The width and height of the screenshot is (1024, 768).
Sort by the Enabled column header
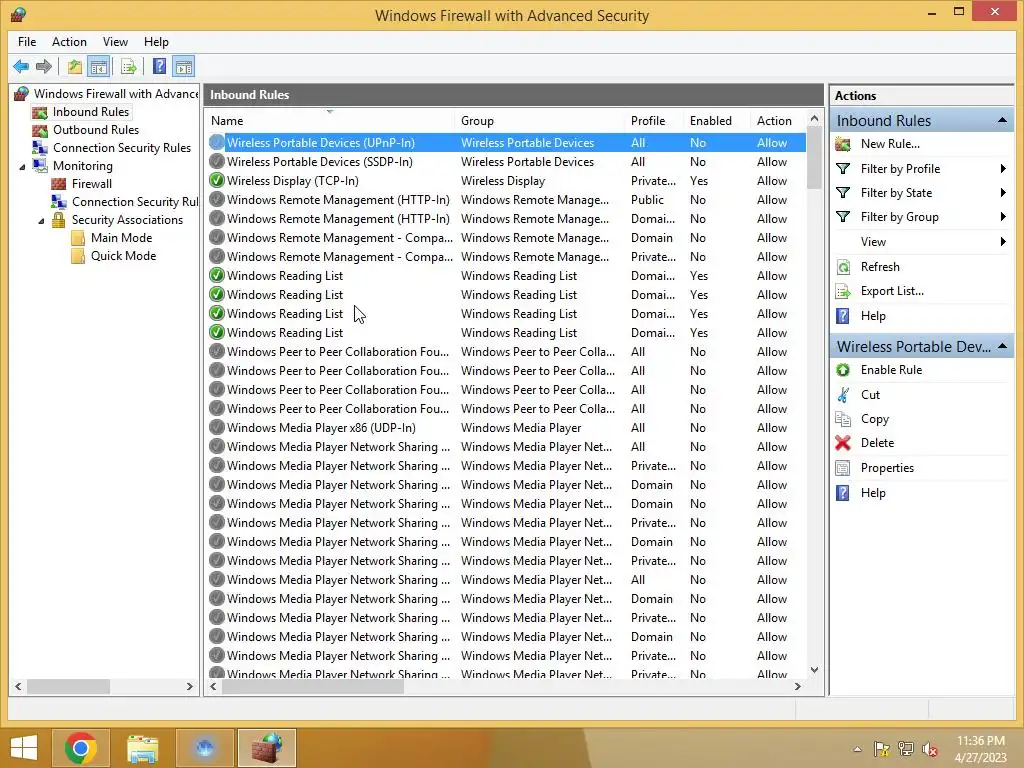pyautogui.click(x=717, y=121)
